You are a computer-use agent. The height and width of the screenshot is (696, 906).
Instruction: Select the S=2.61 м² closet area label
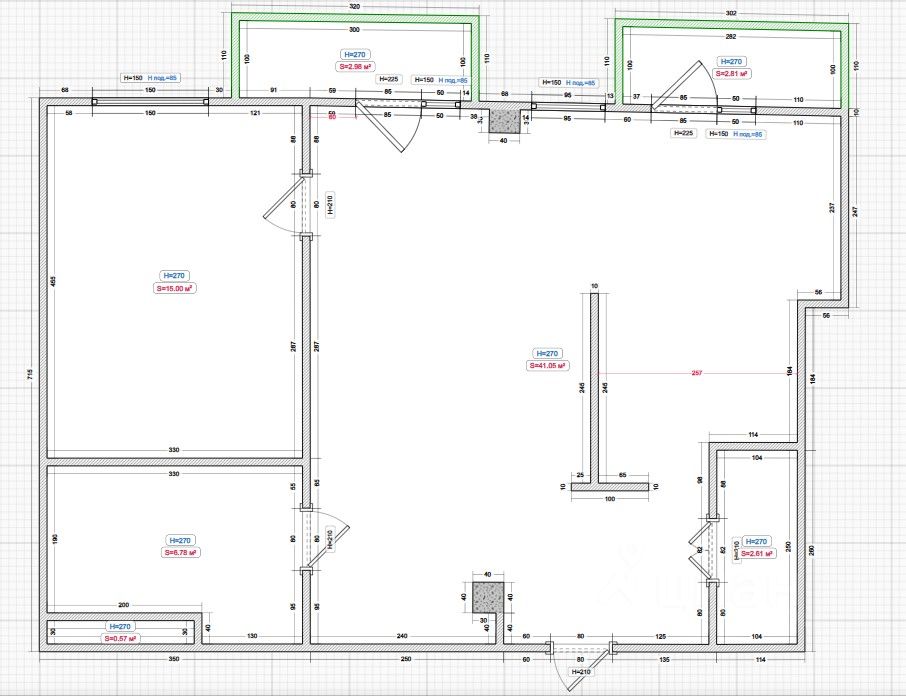(757, 553)
